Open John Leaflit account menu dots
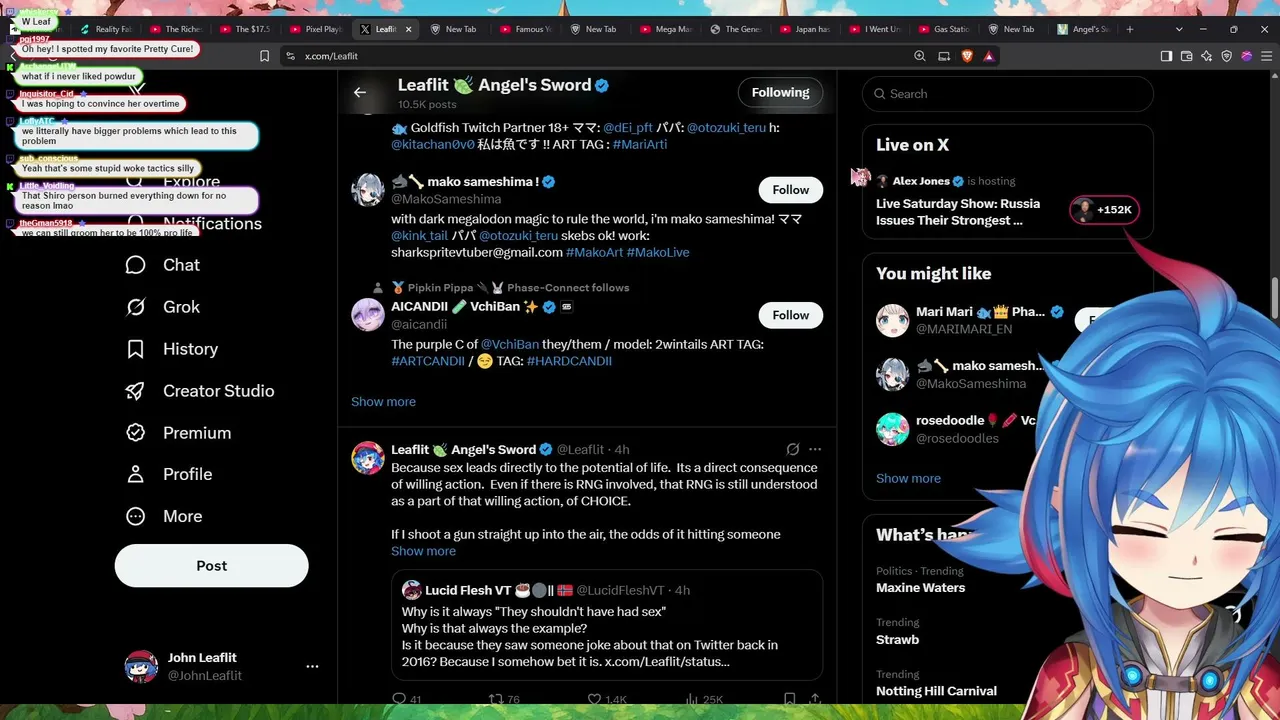The image size is (1280, 720). pos(312,666)
